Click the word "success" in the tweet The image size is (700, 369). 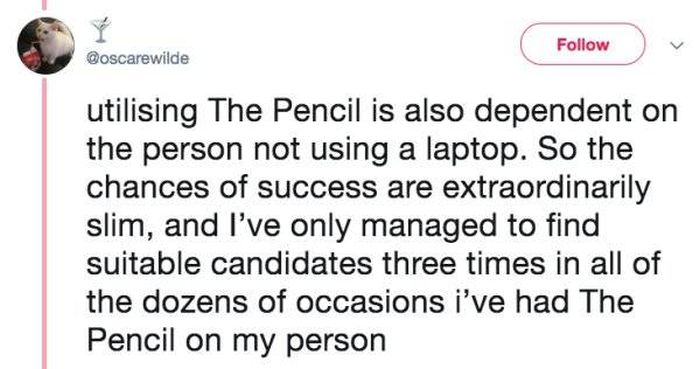[317, 188]
